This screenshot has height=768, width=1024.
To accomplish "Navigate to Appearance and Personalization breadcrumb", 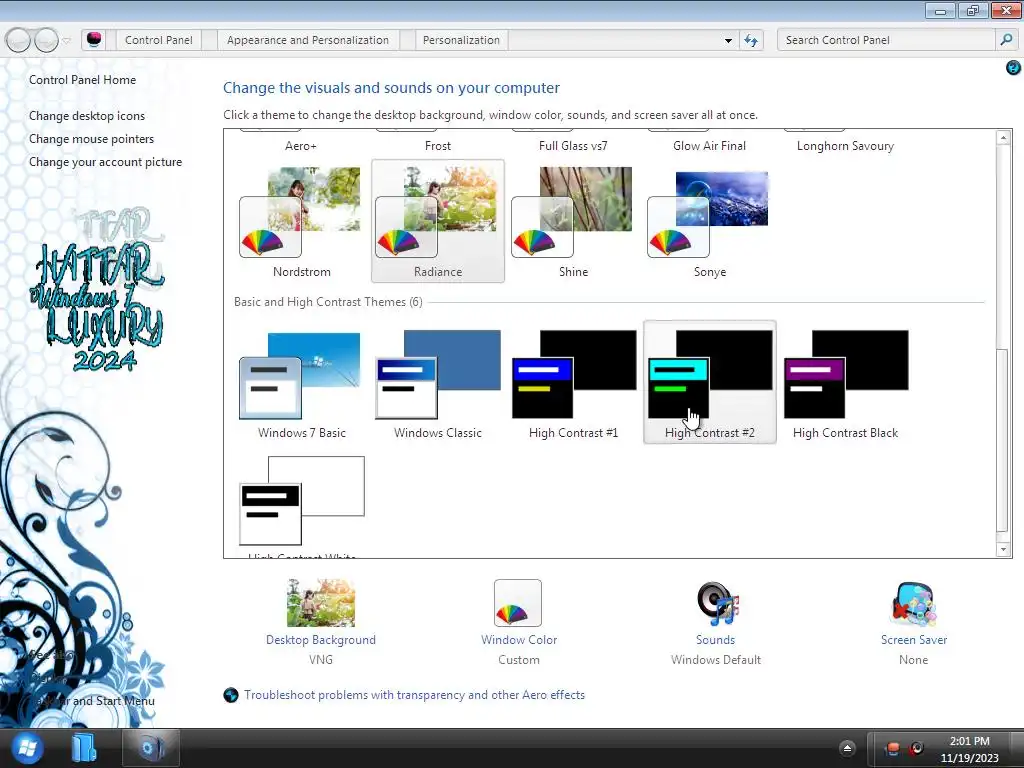I will [x=308, y=40].
